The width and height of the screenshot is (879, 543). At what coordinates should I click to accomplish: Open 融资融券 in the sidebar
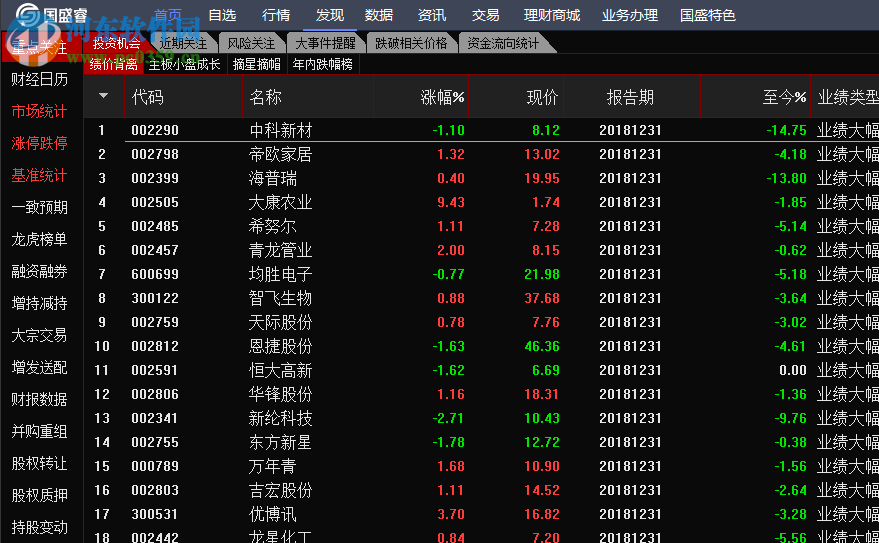pos(39,271)
